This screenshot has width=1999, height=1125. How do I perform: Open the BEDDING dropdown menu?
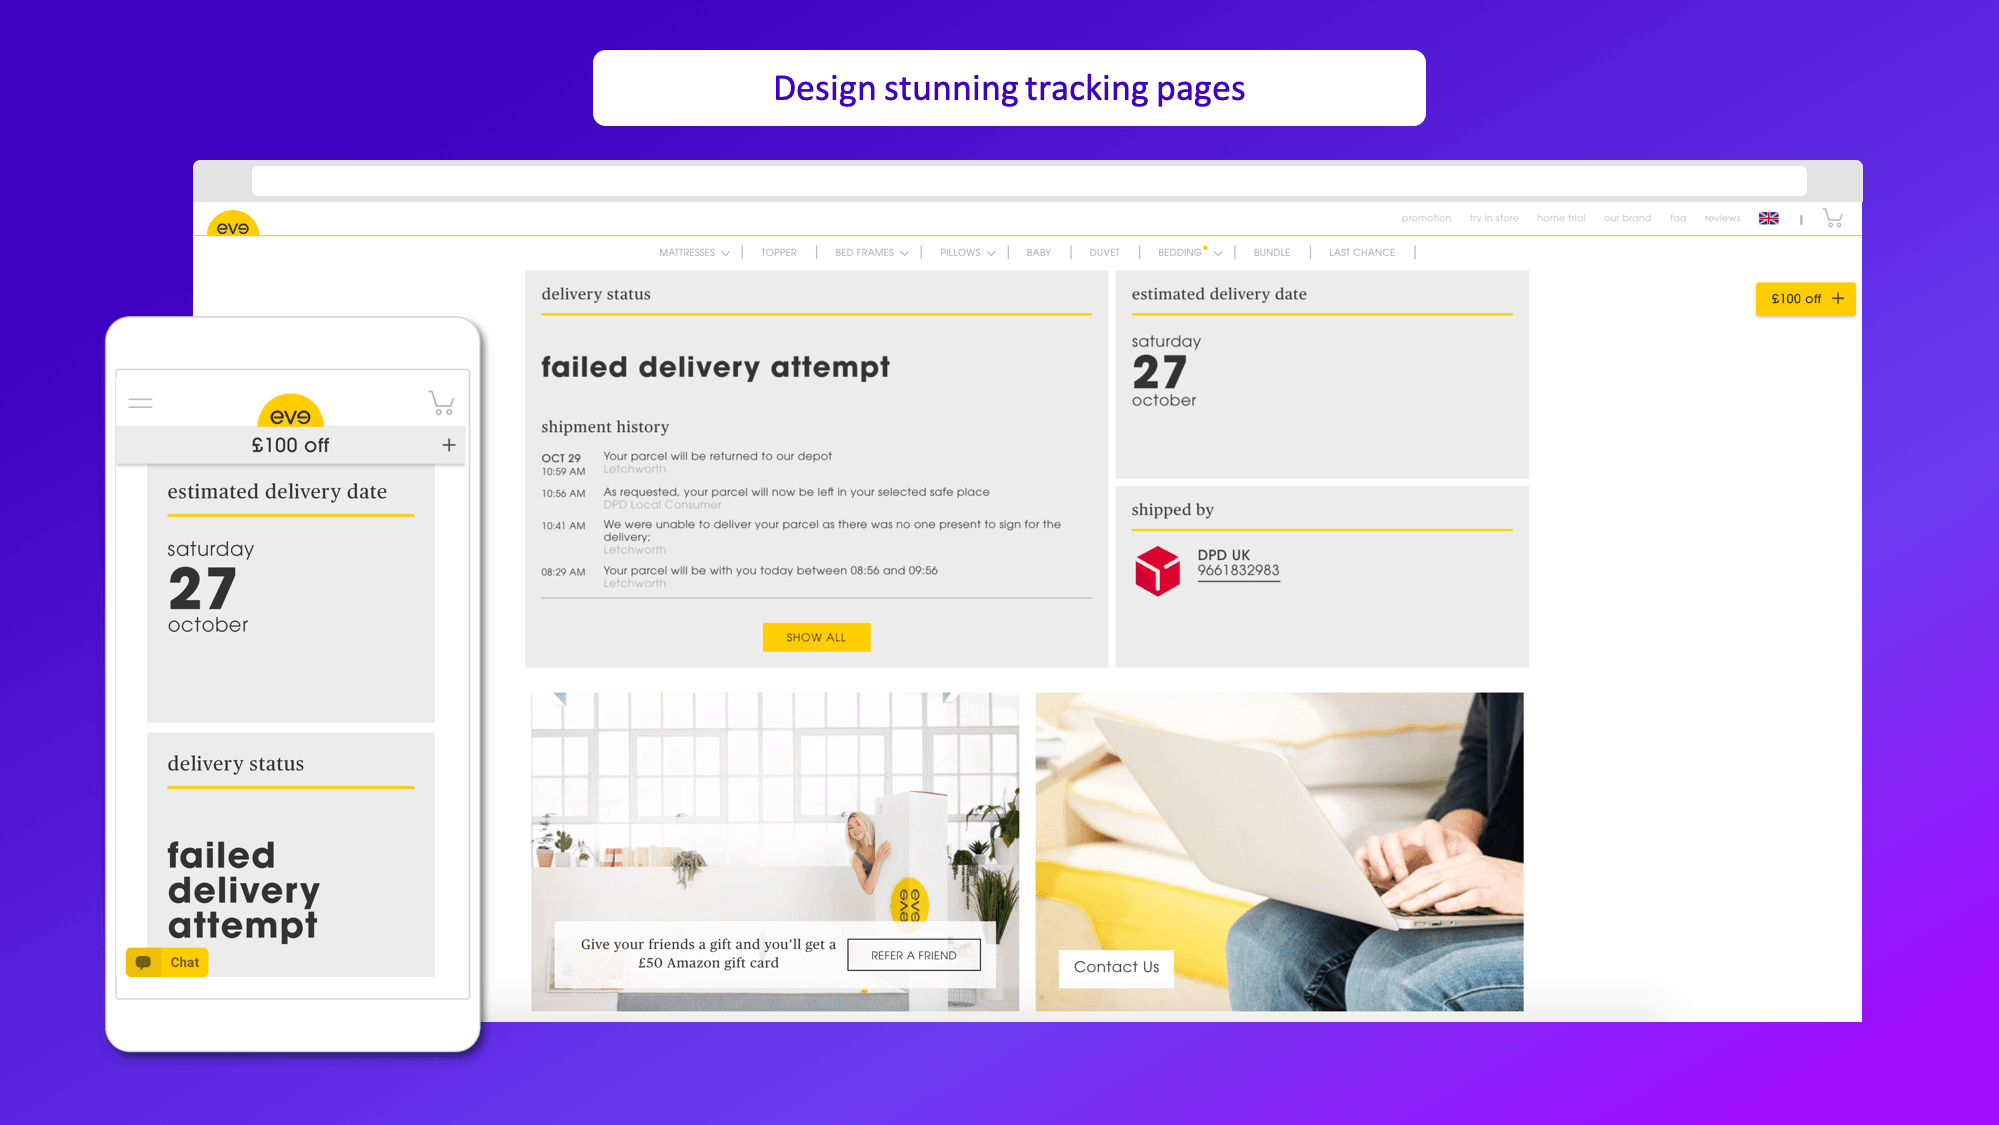(1185, 251)
